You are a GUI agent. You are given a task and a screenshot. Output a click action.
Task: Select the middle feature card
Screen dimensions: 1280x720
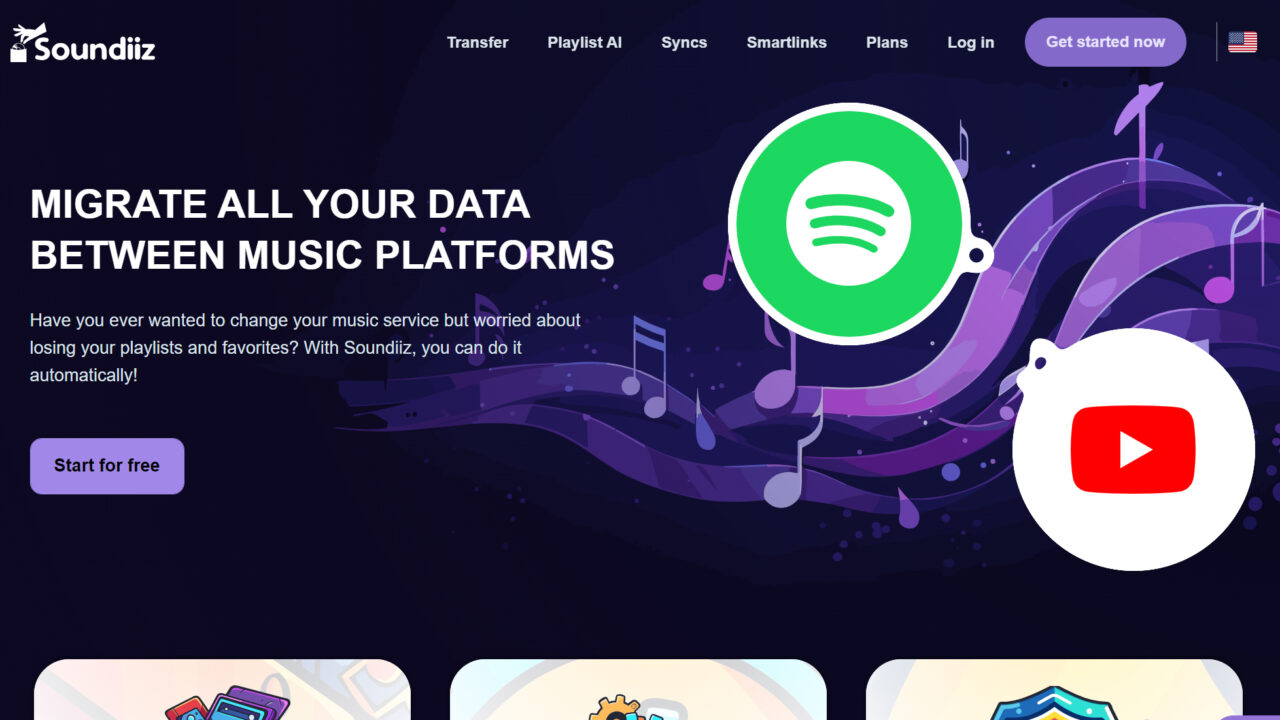[x=638, y=690]
